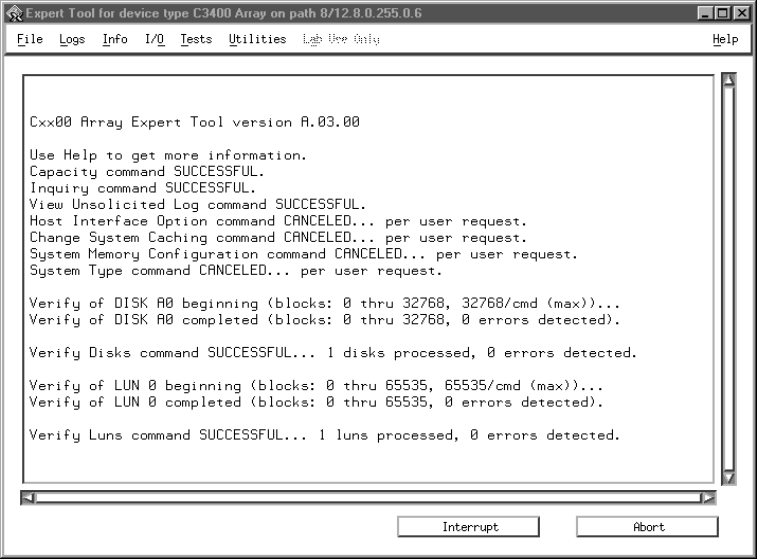757x559 pixels.
Task: Click the Abort button
Action: click(647, 527)
